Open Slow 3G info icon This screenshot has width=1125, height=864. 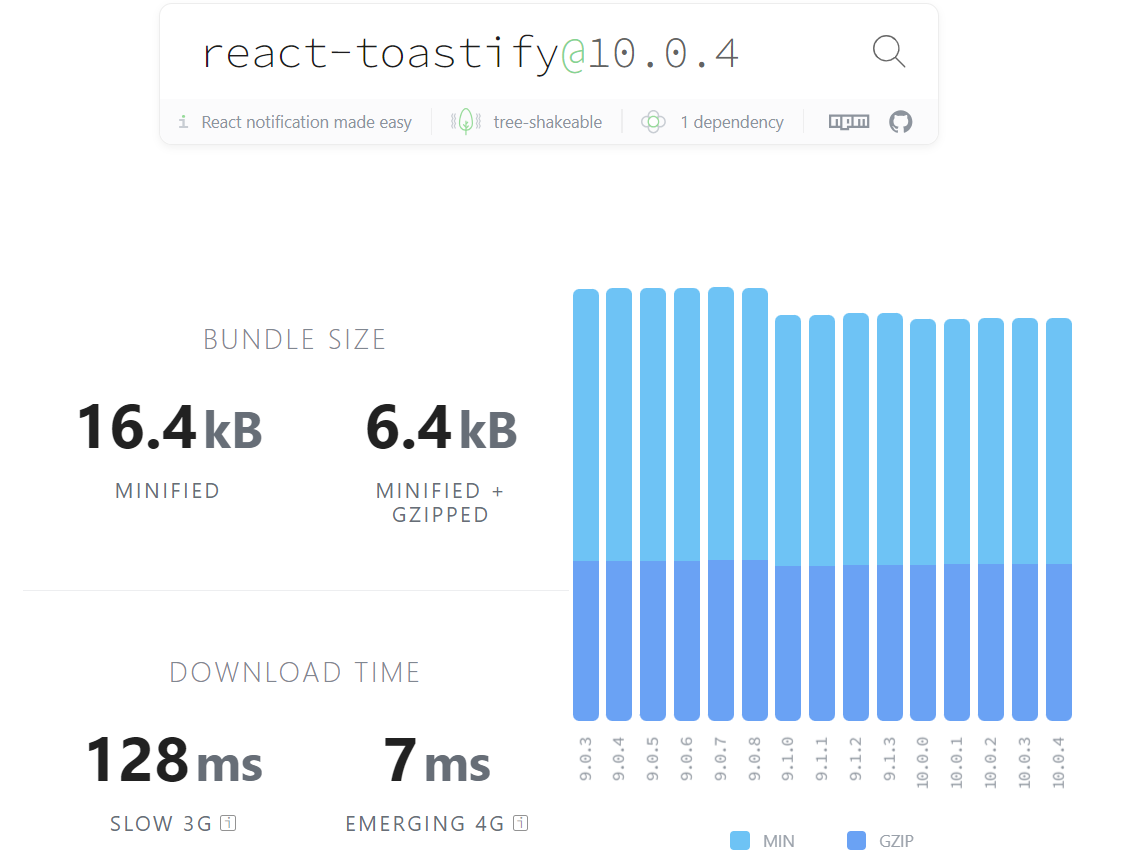[x=228, y=823]
